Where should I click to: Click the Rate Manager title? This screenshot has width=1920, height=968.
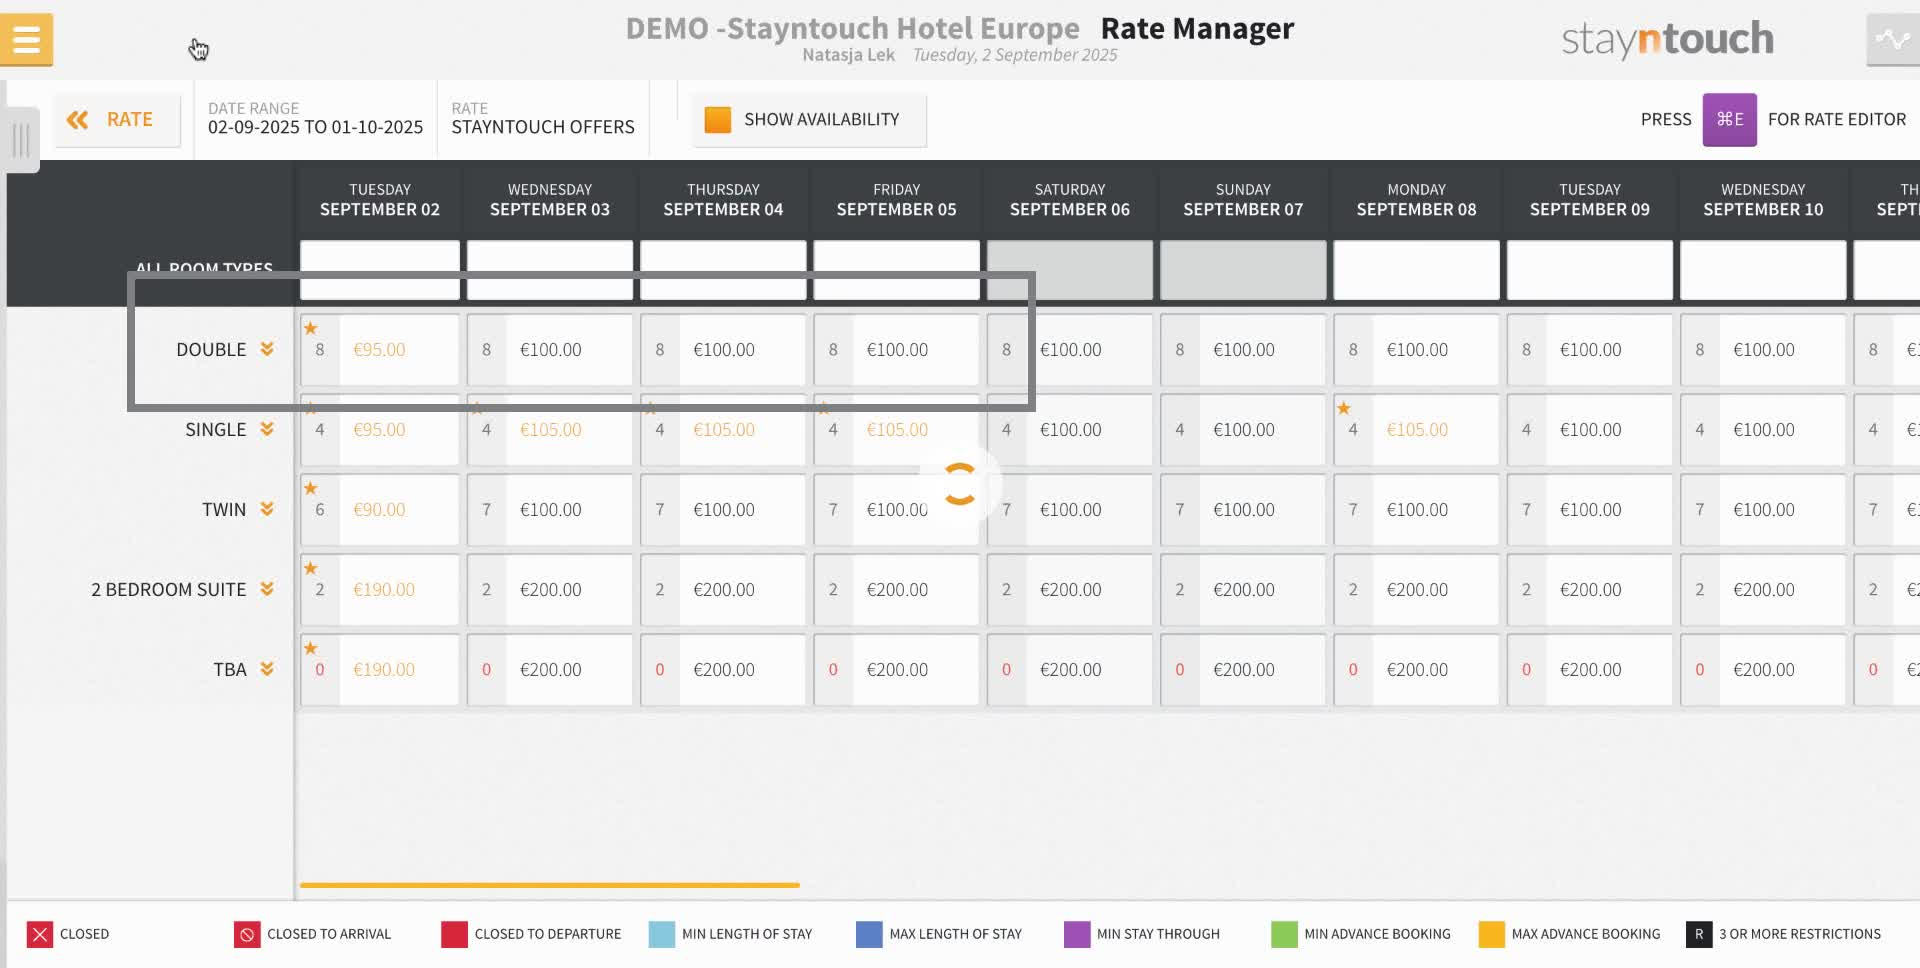click(x=1197, y=28)
